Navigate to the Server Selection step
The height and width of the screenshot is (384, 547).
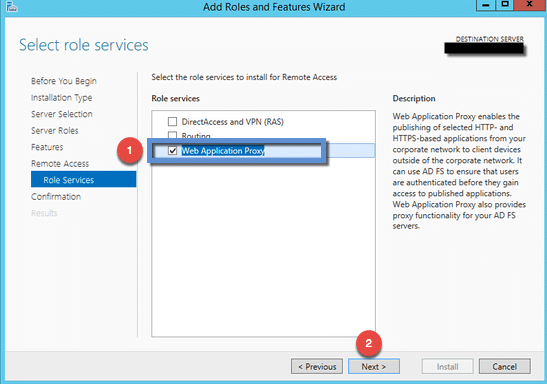pyautogui.click(x=62, y=114)
